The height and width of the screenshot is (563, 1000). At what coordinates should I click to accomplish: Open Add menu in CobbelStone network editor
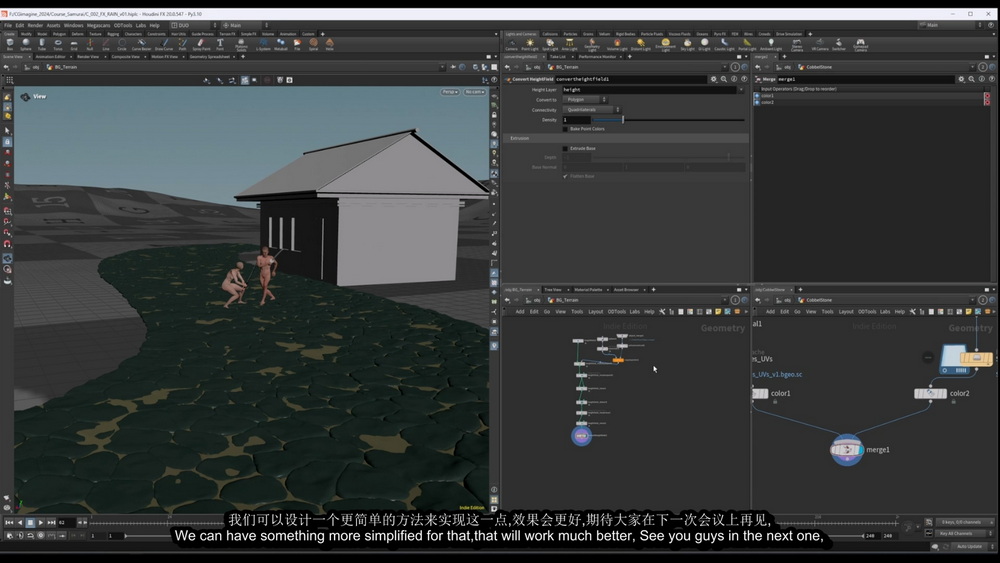click(770, 312)
